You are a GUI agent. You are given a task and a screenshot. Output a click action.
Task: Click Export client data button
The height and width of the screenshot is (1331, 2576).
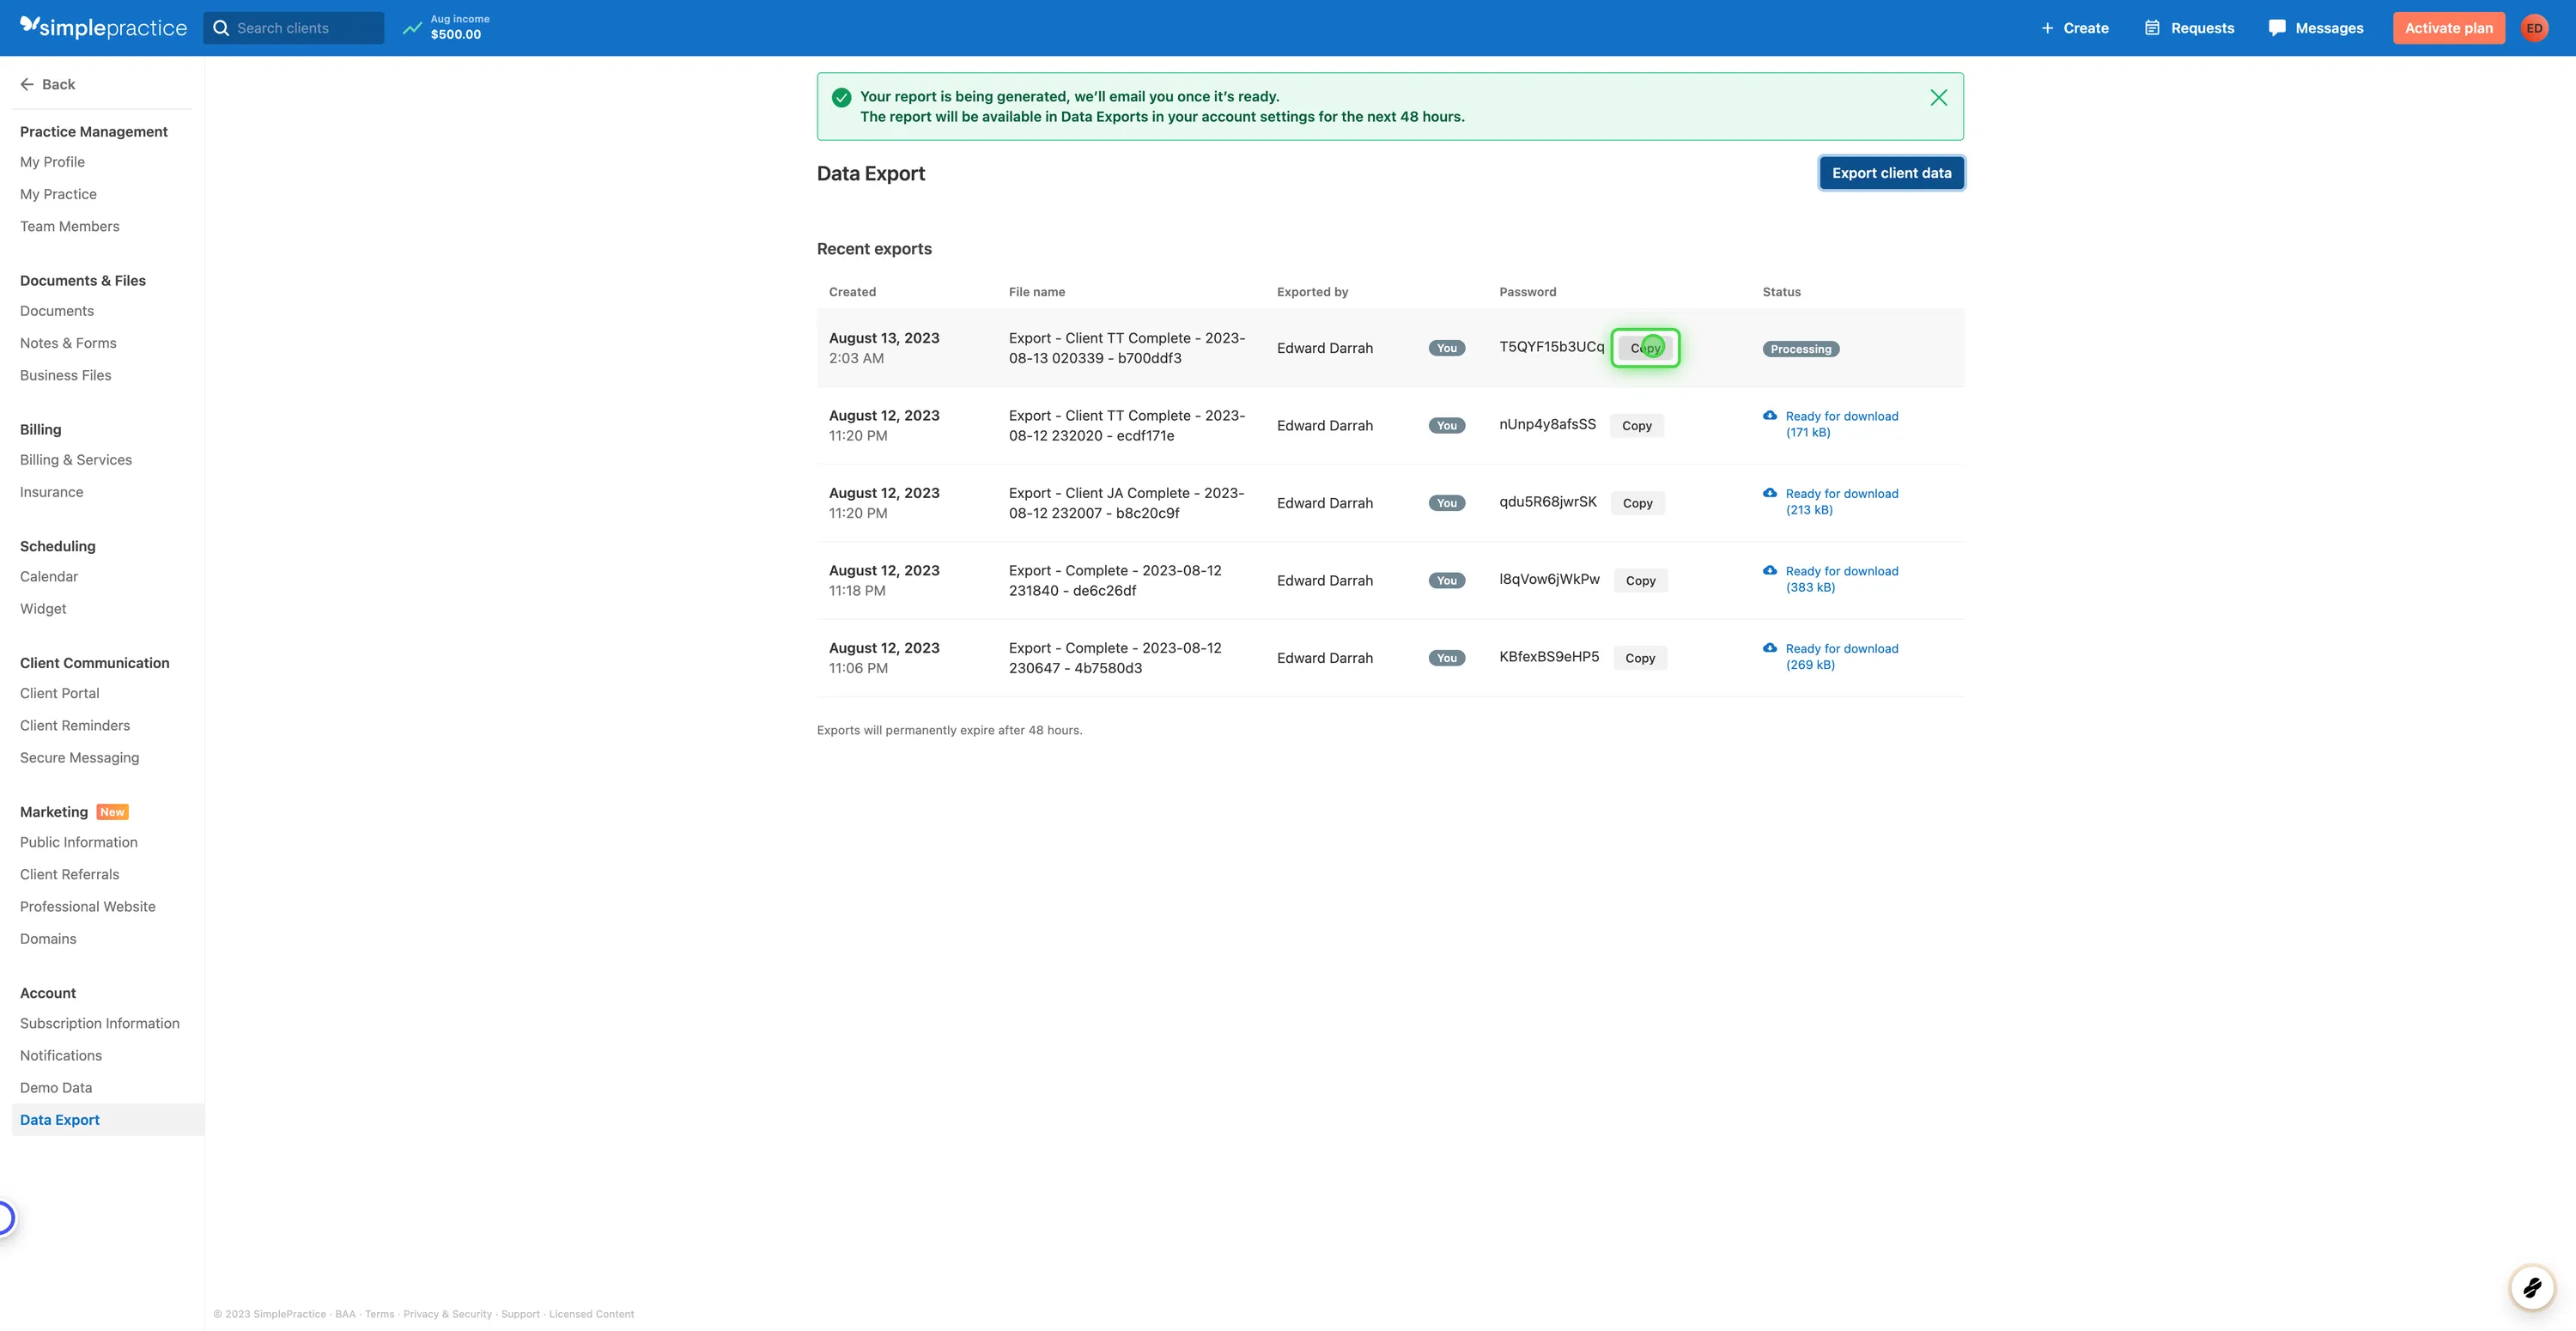[1891, 173]
